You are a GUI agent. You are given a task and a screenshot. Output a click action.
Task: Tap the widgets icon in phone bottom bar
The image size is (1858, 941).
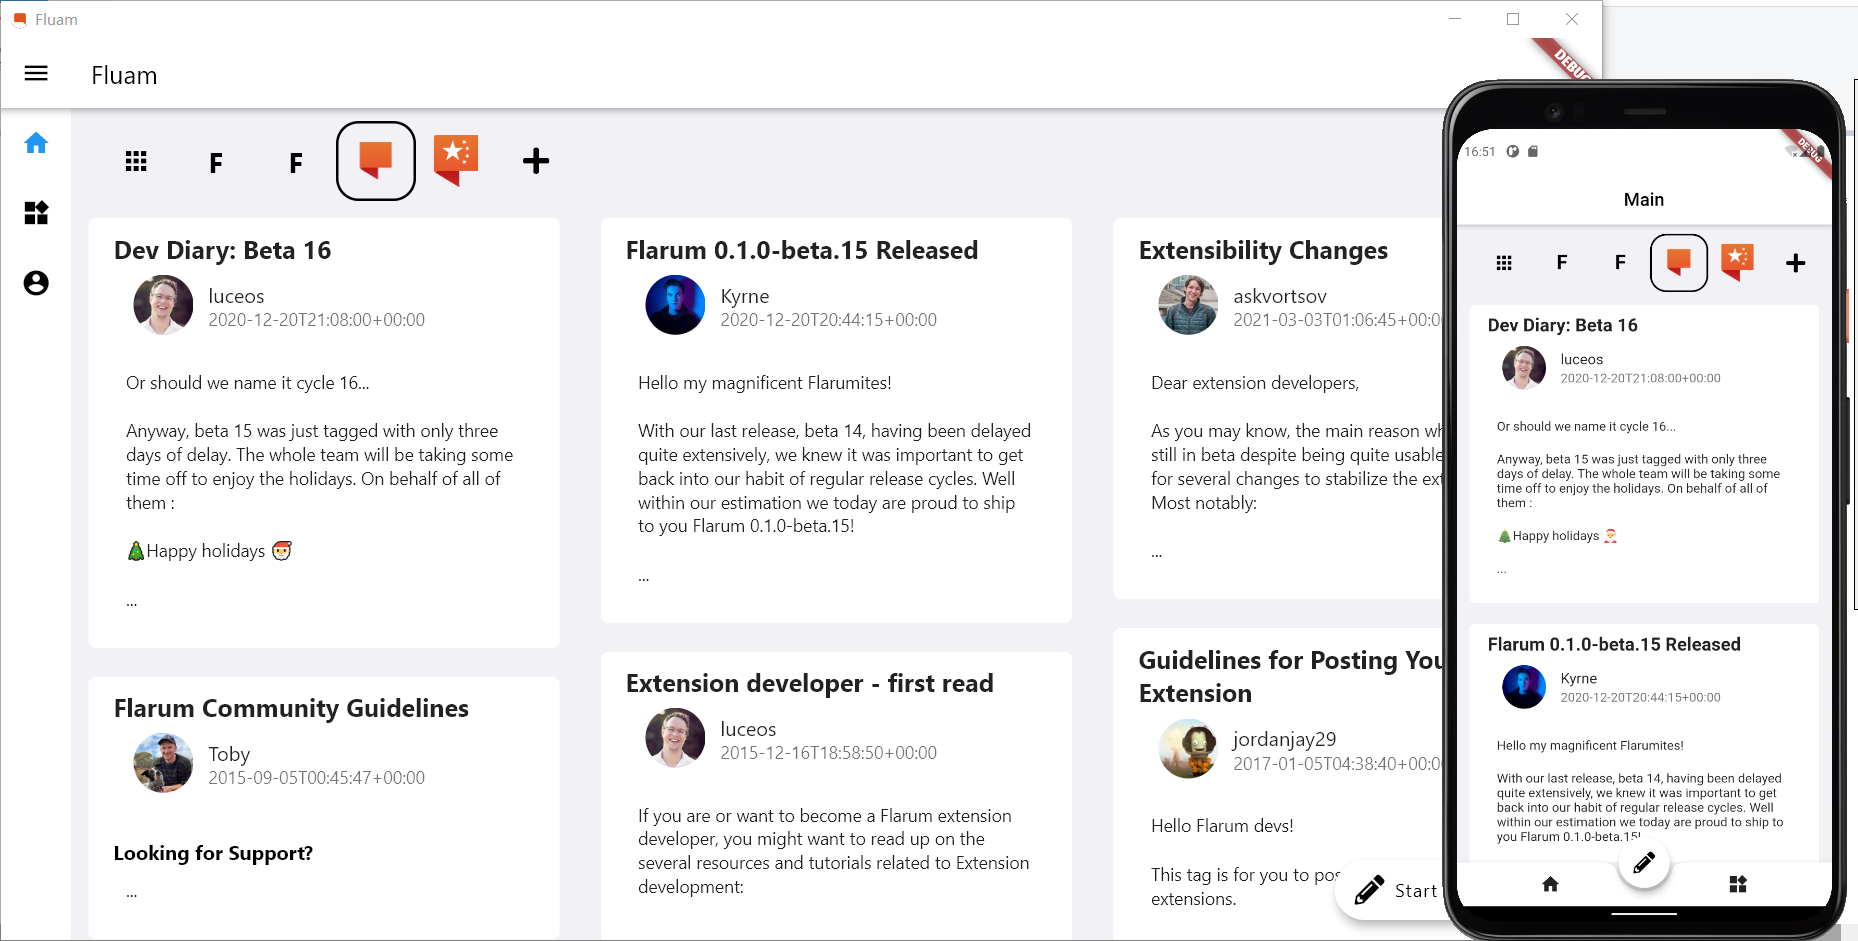coord(1738,884)
